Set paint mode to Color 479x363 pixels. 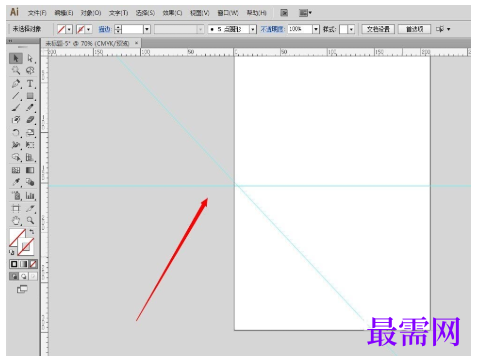click(14, 264)
